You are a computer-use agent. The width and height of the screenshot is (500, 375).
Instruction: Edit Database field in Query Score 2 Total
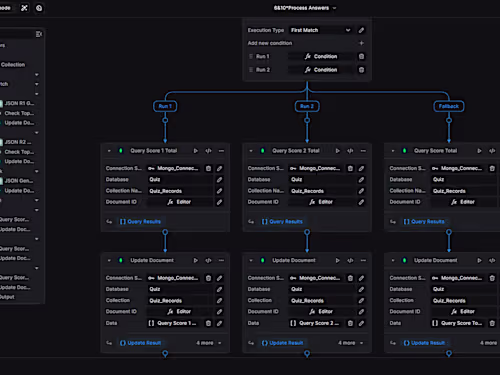point(361,180)
